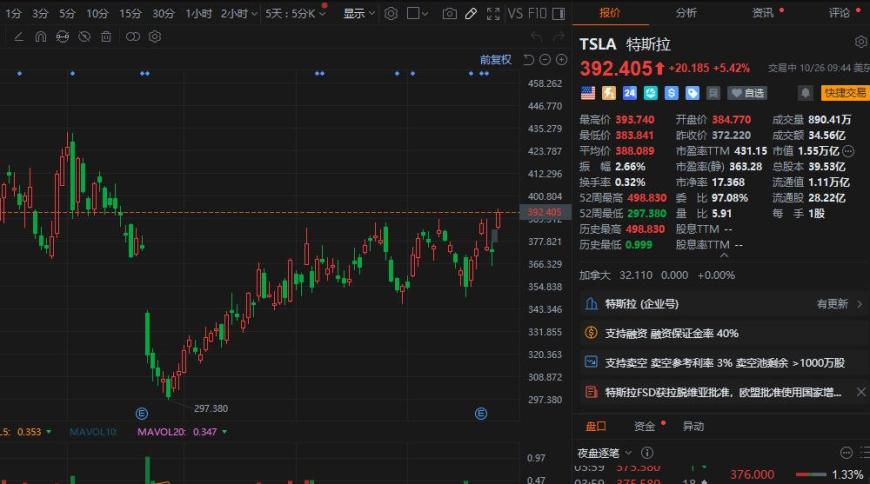The height and width of the screenshot is (484, 870).
Task: Open the 显示 display dropdown
Action: click(x=359, y=13)
